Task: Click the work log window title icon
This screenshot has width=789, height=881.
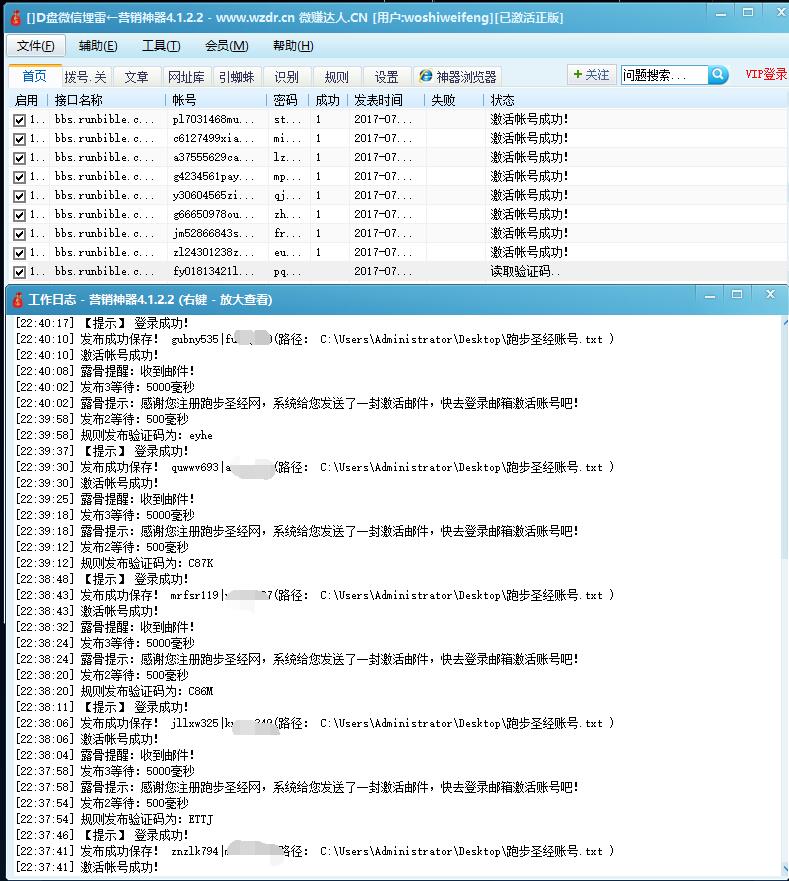Action: click(x=18, y=299)
